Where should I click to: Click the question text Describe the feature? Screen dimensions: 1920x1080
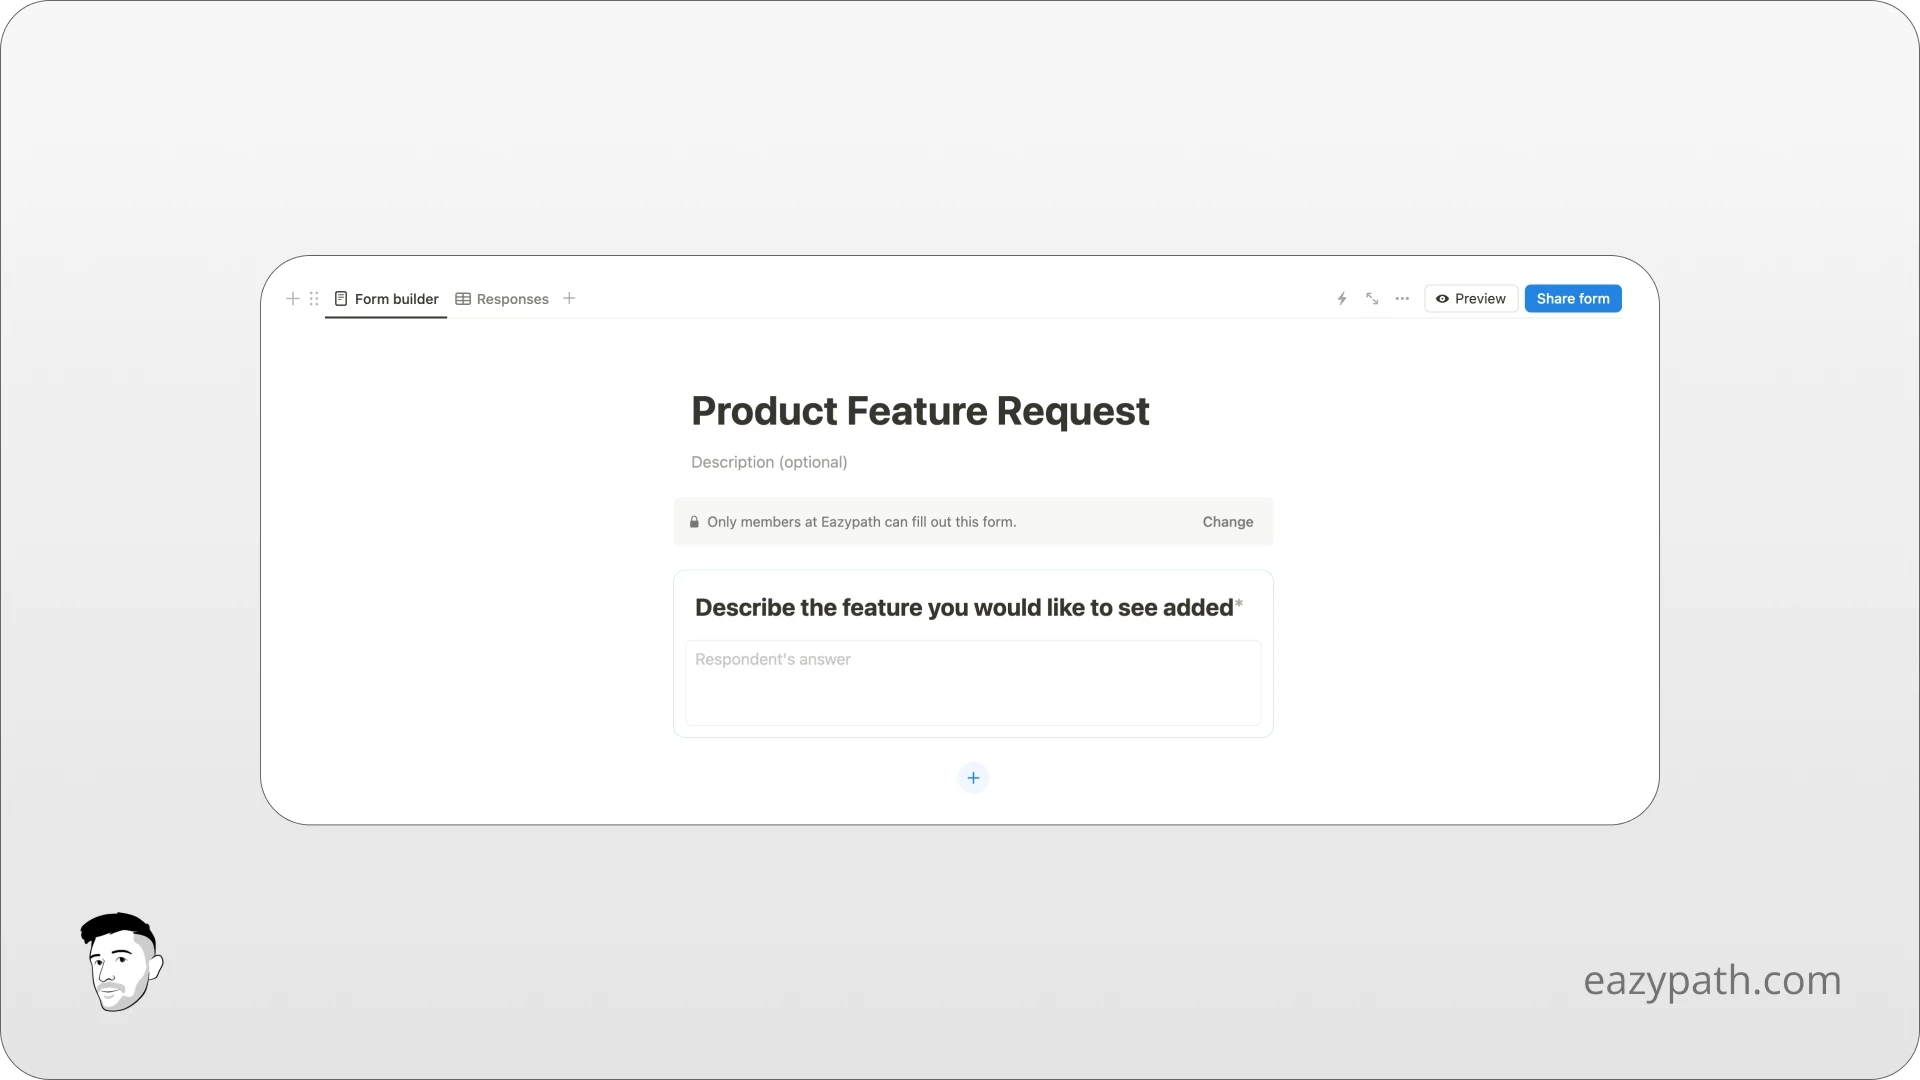click(x=963, y=607)
